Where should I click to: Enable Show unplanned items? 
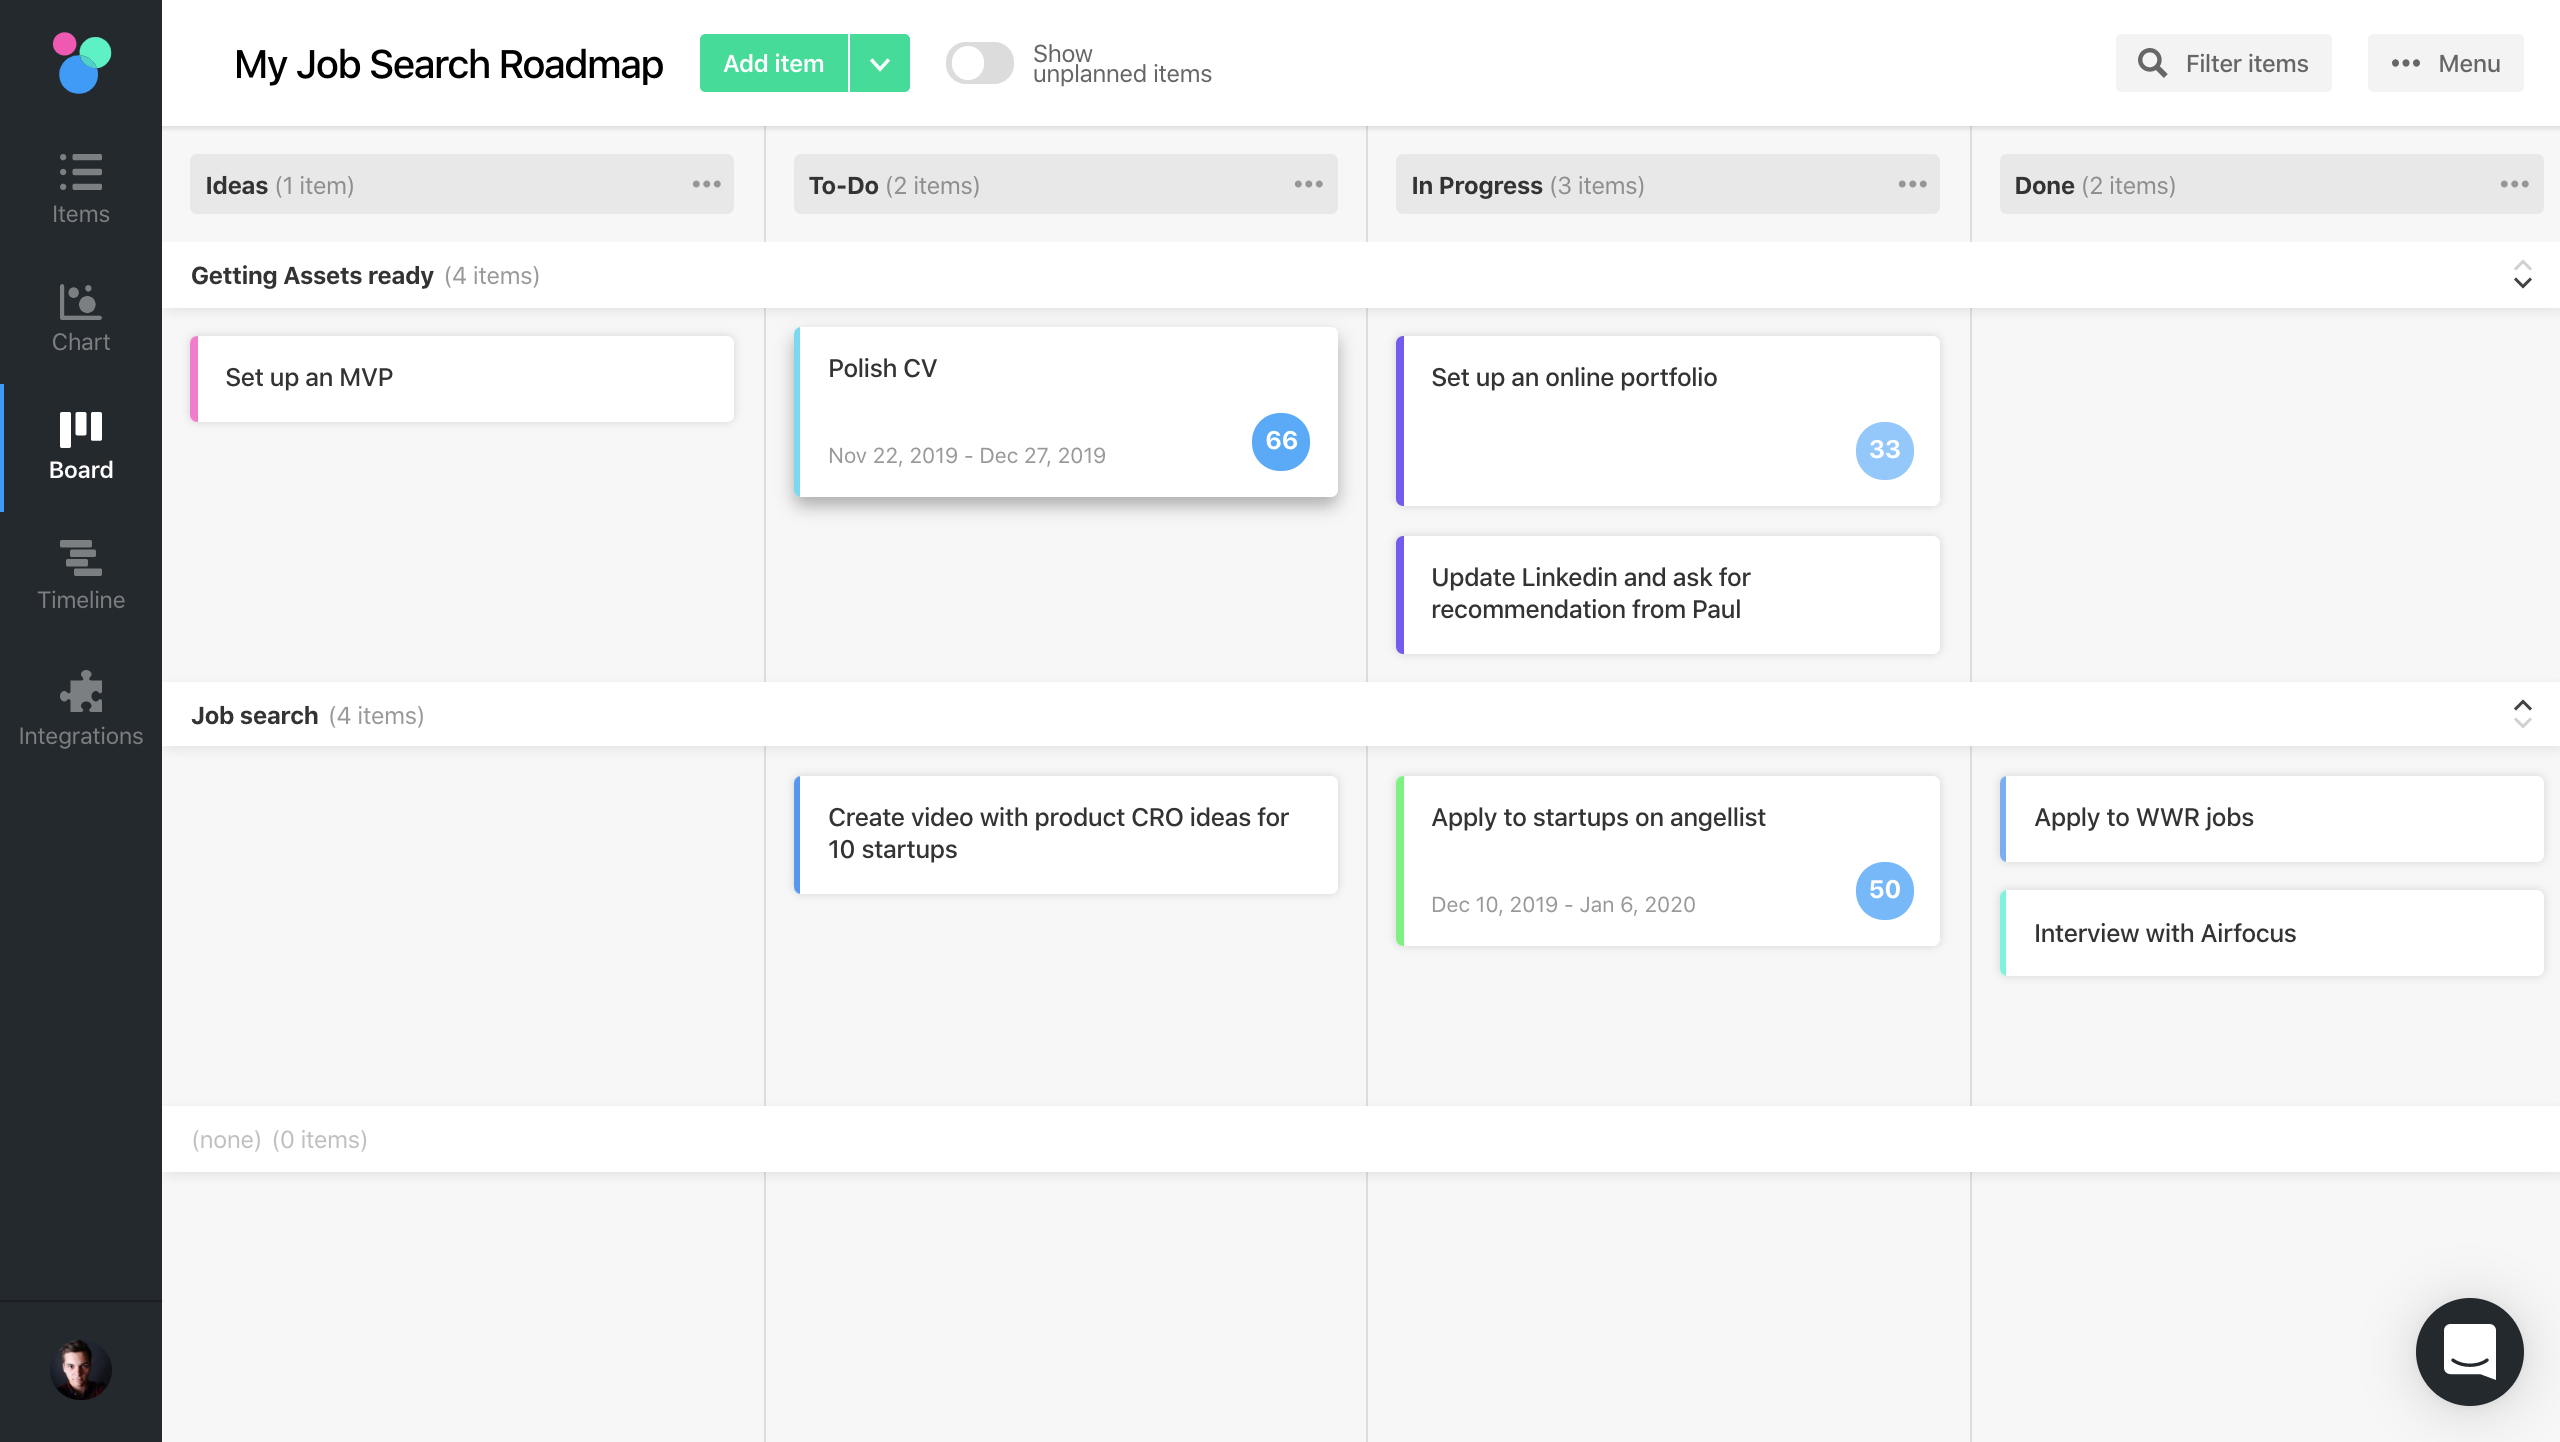click(979, 62)
